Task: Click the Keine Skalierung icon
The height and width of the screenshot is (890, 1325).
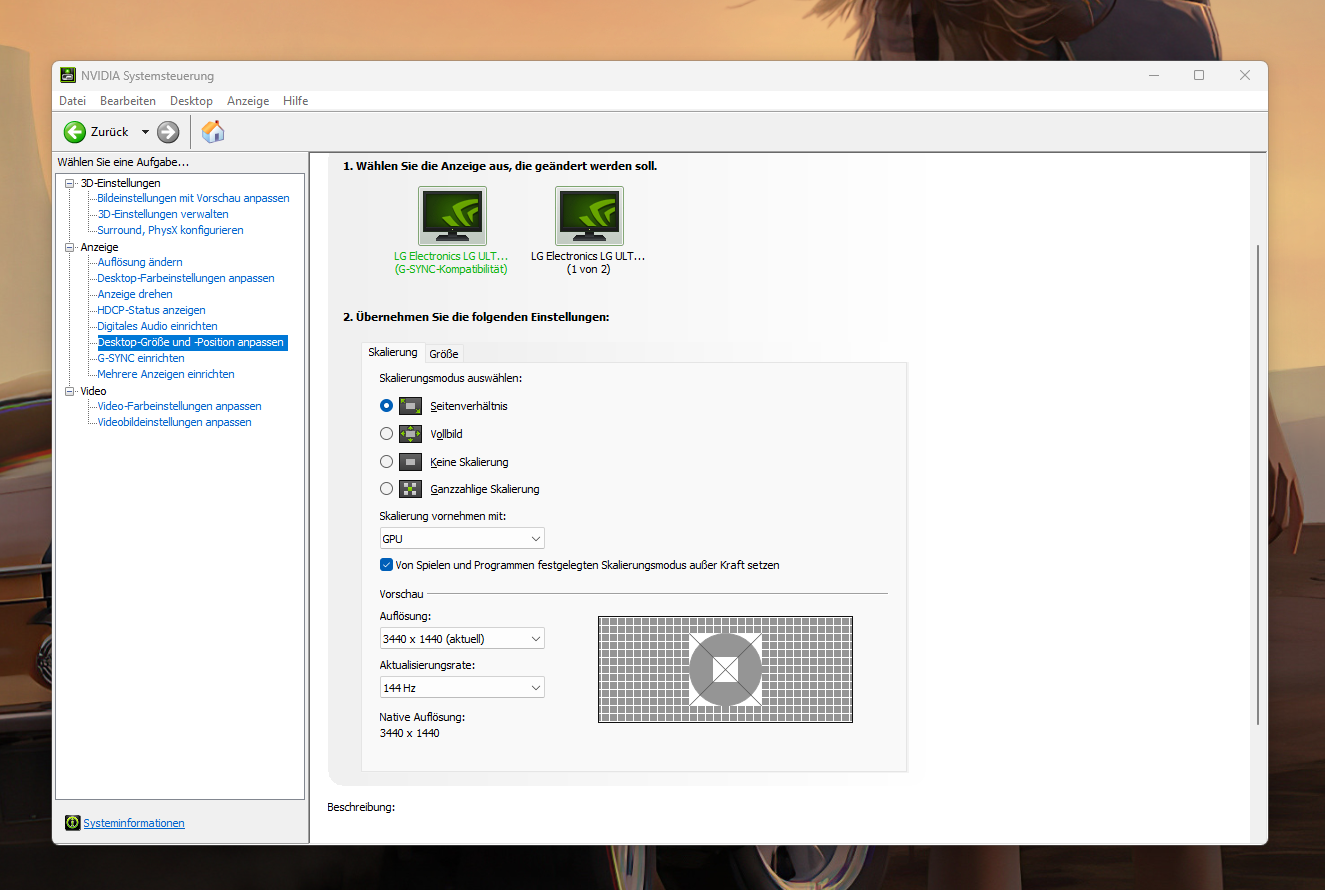Action: pyautogui.click(x=410, y=462)
